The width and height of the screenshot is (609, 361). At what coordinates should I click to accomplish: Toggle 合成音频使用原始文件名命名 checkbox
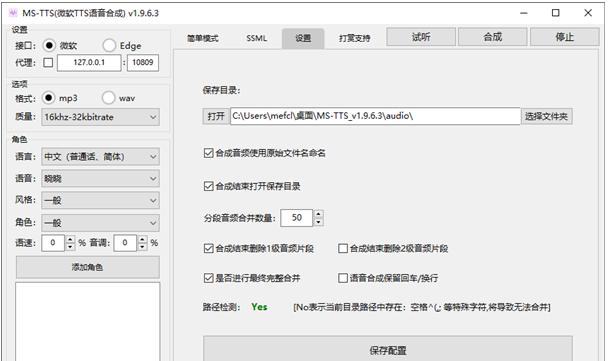pyautogui.click(x=264, y=153)
